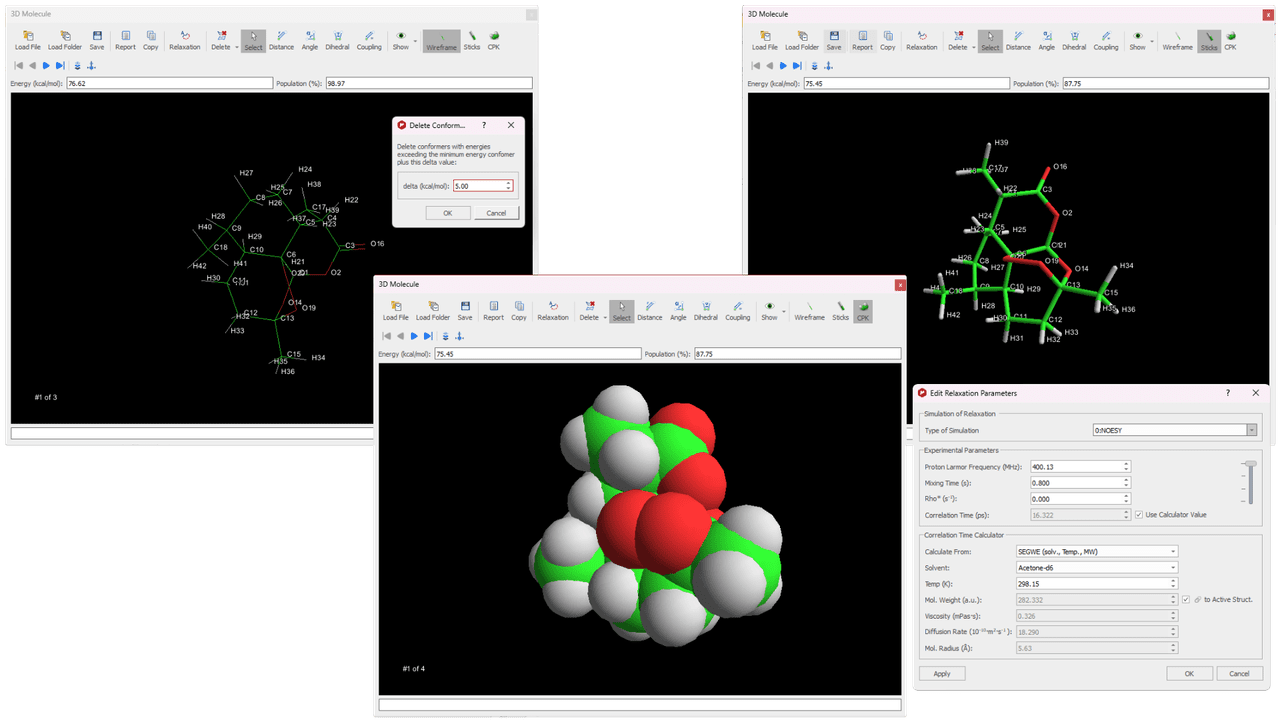1280x720 pixels.
Task: Click Apply in Edit Relaxation Parameters
Action: (x=941, y=674)
